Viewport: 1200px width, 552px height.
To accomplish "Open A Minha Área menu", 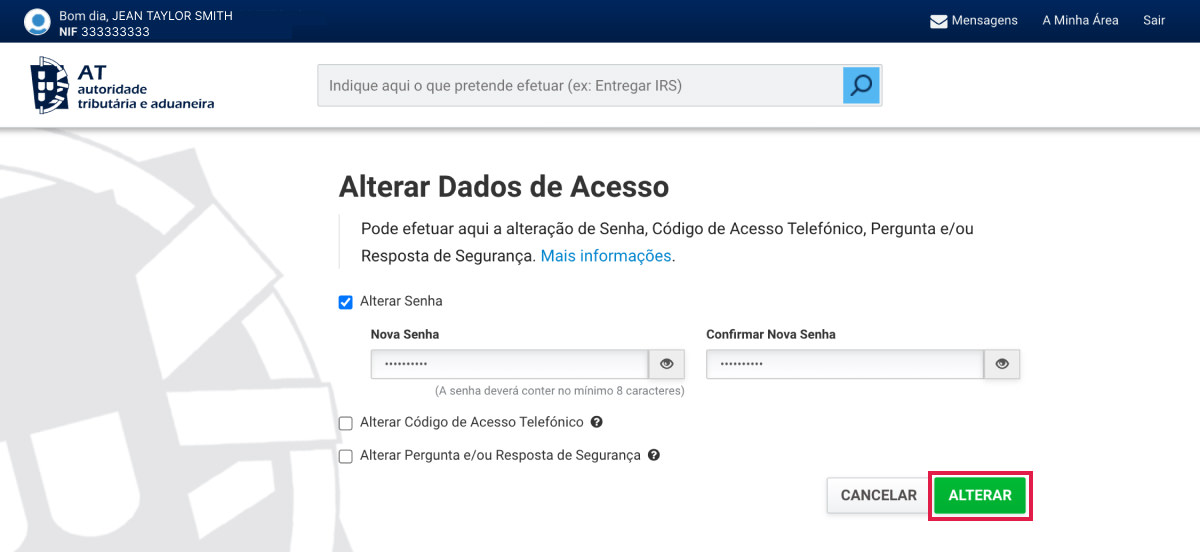I will tap(1080, 20).
